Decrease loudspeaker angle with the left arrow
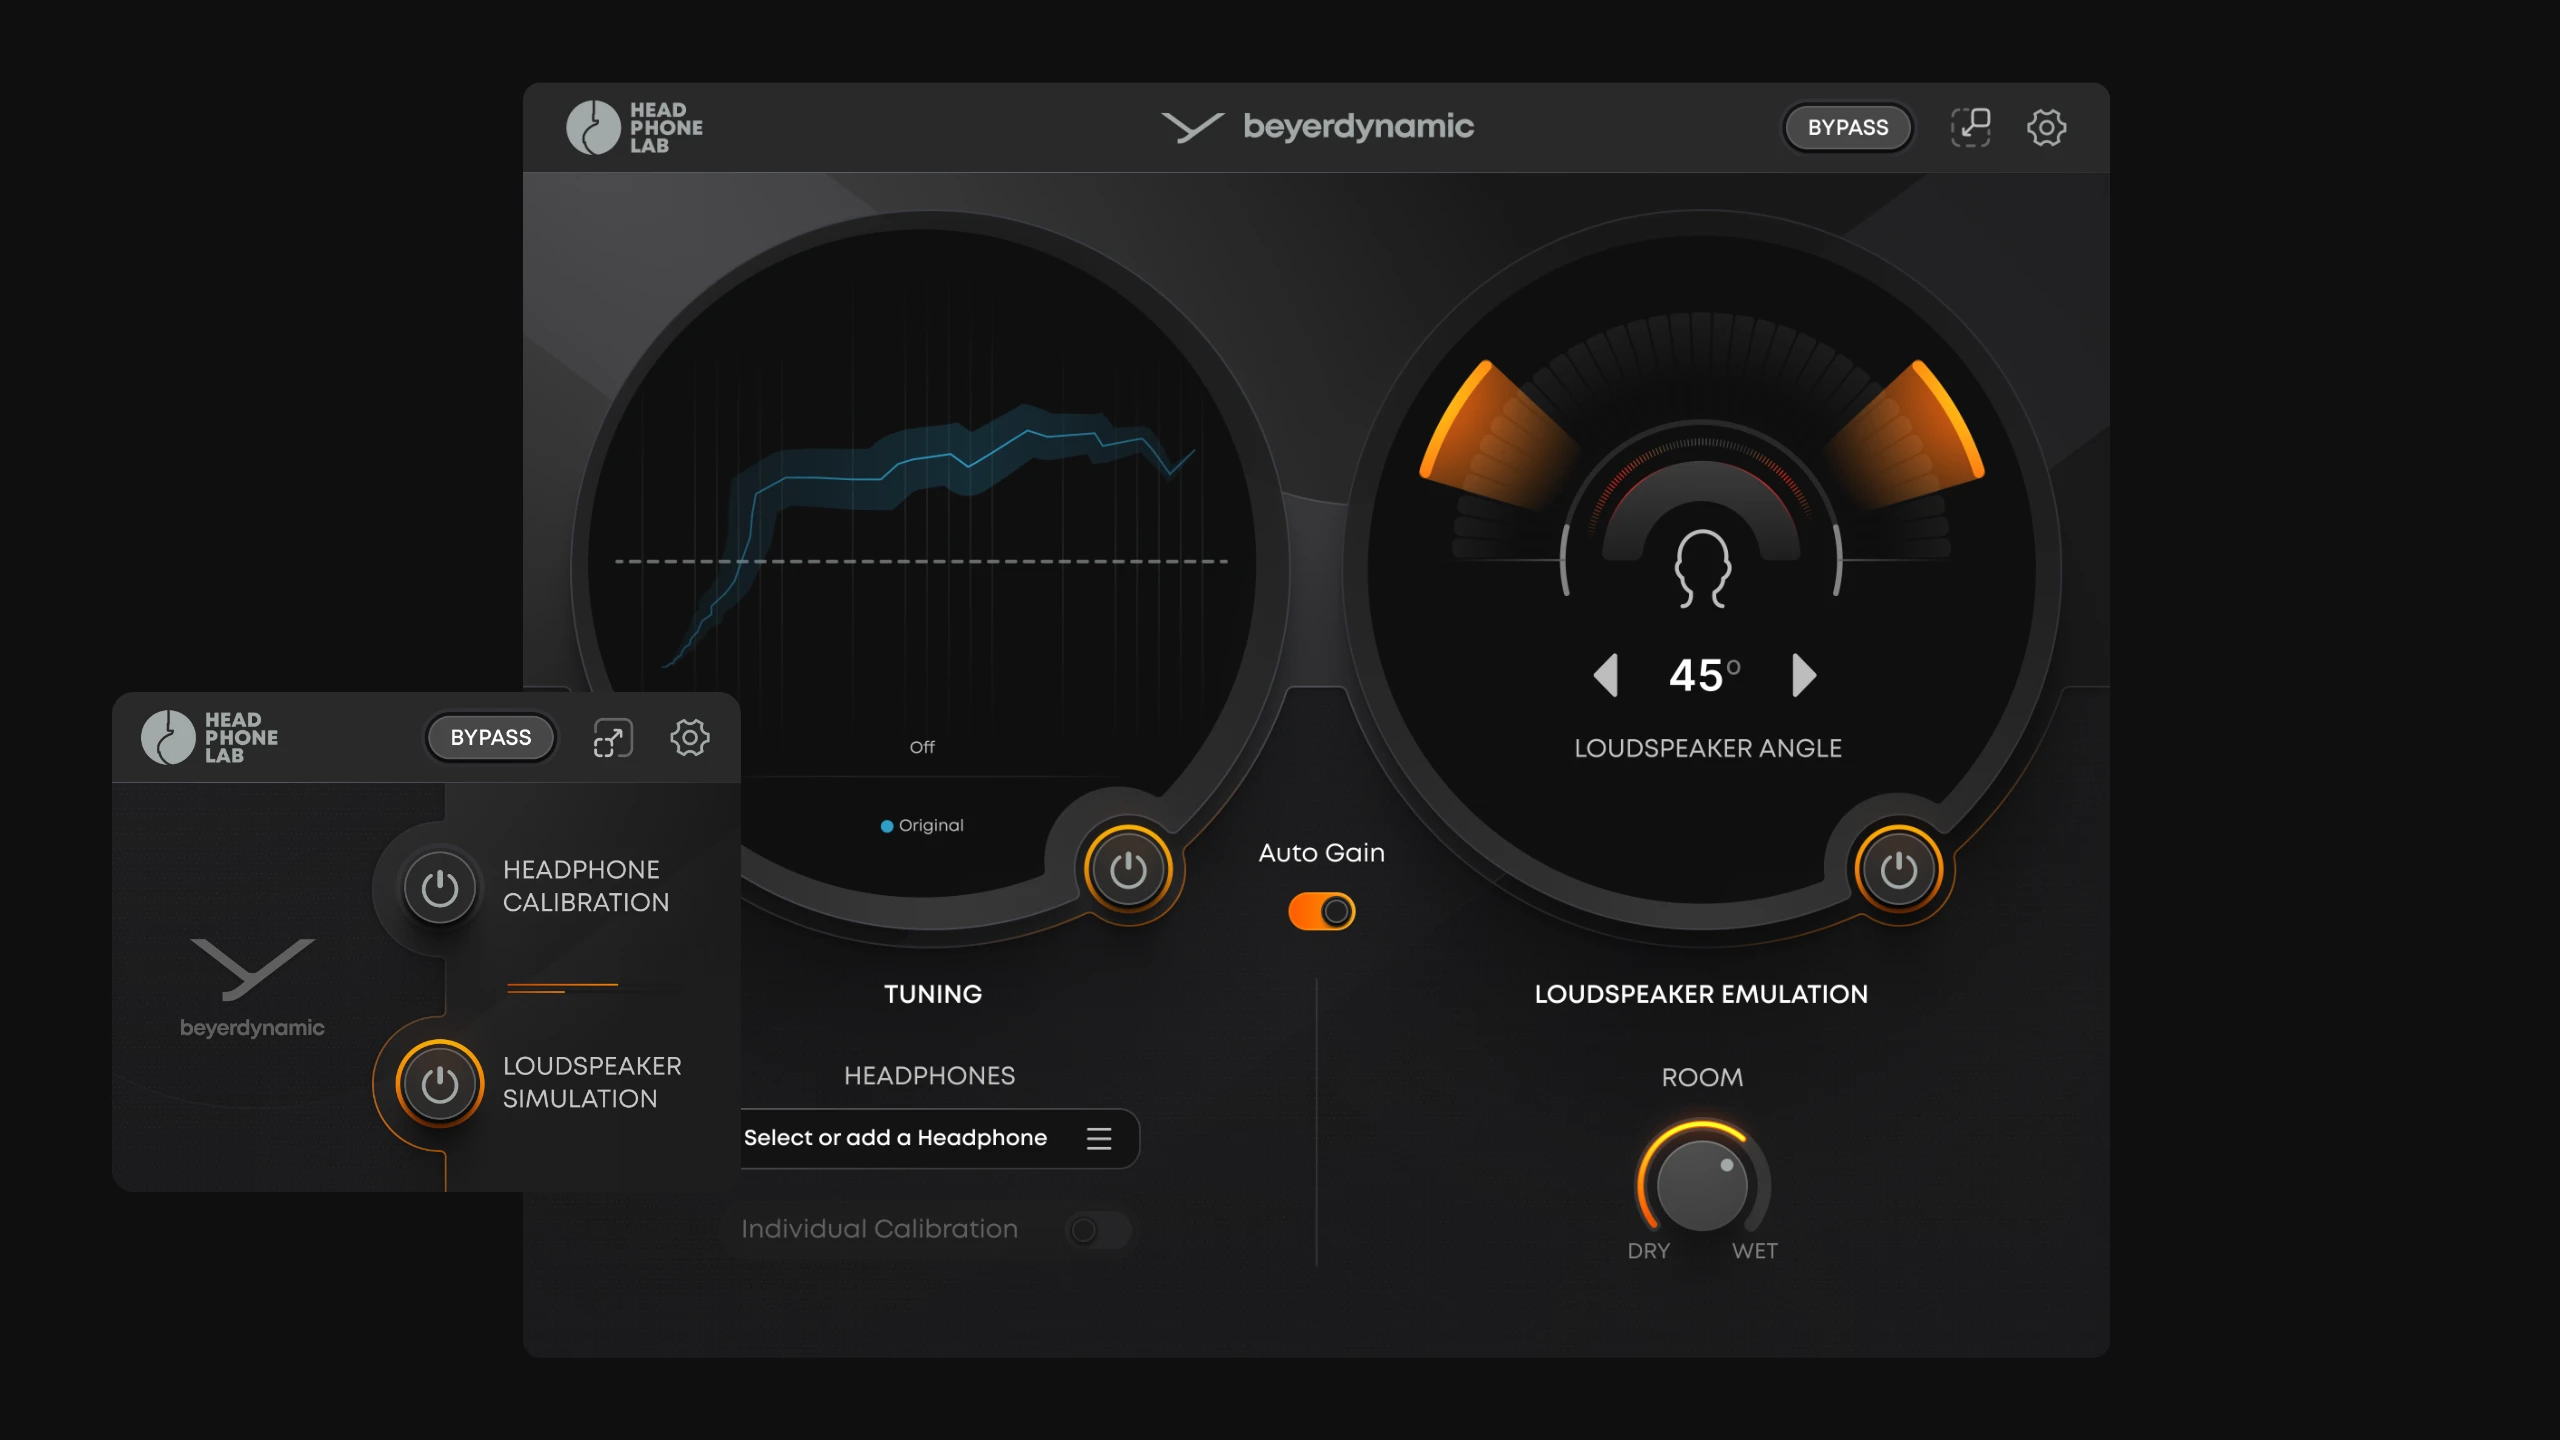The width and height of the screenshot is (2560, 1440). 1606,676
